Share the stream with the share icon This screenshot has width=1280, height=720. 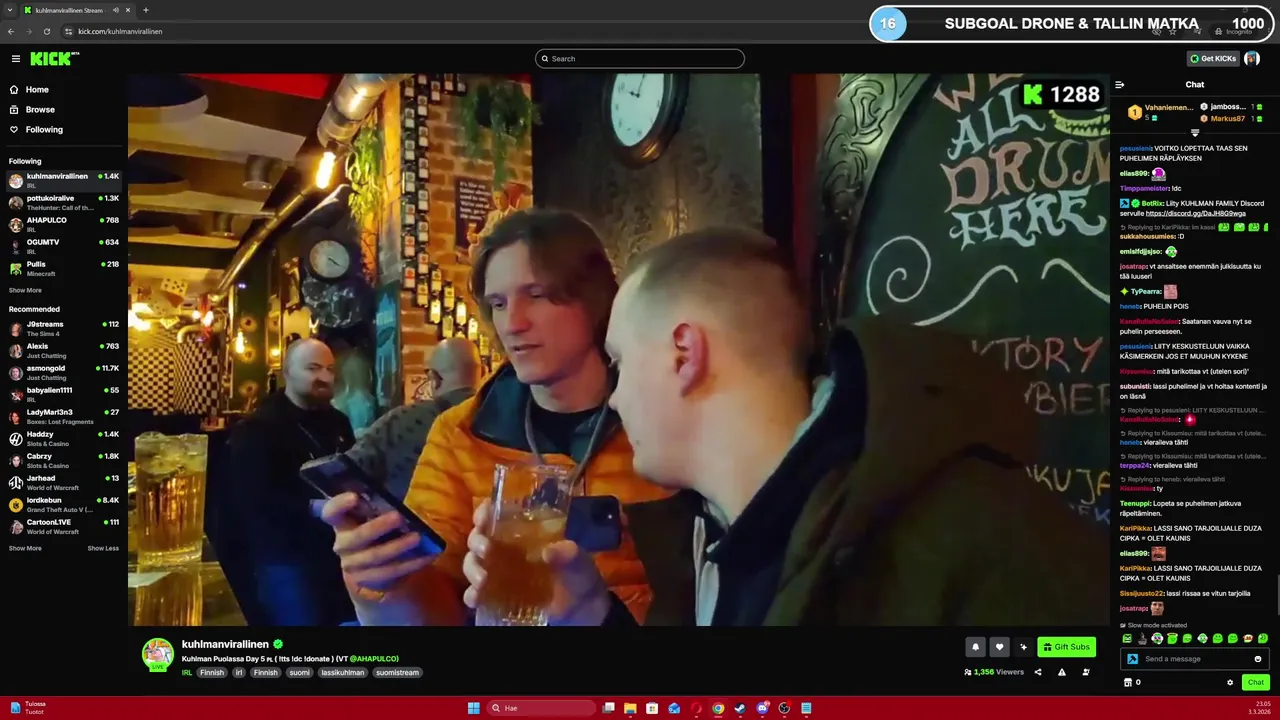1038,672
